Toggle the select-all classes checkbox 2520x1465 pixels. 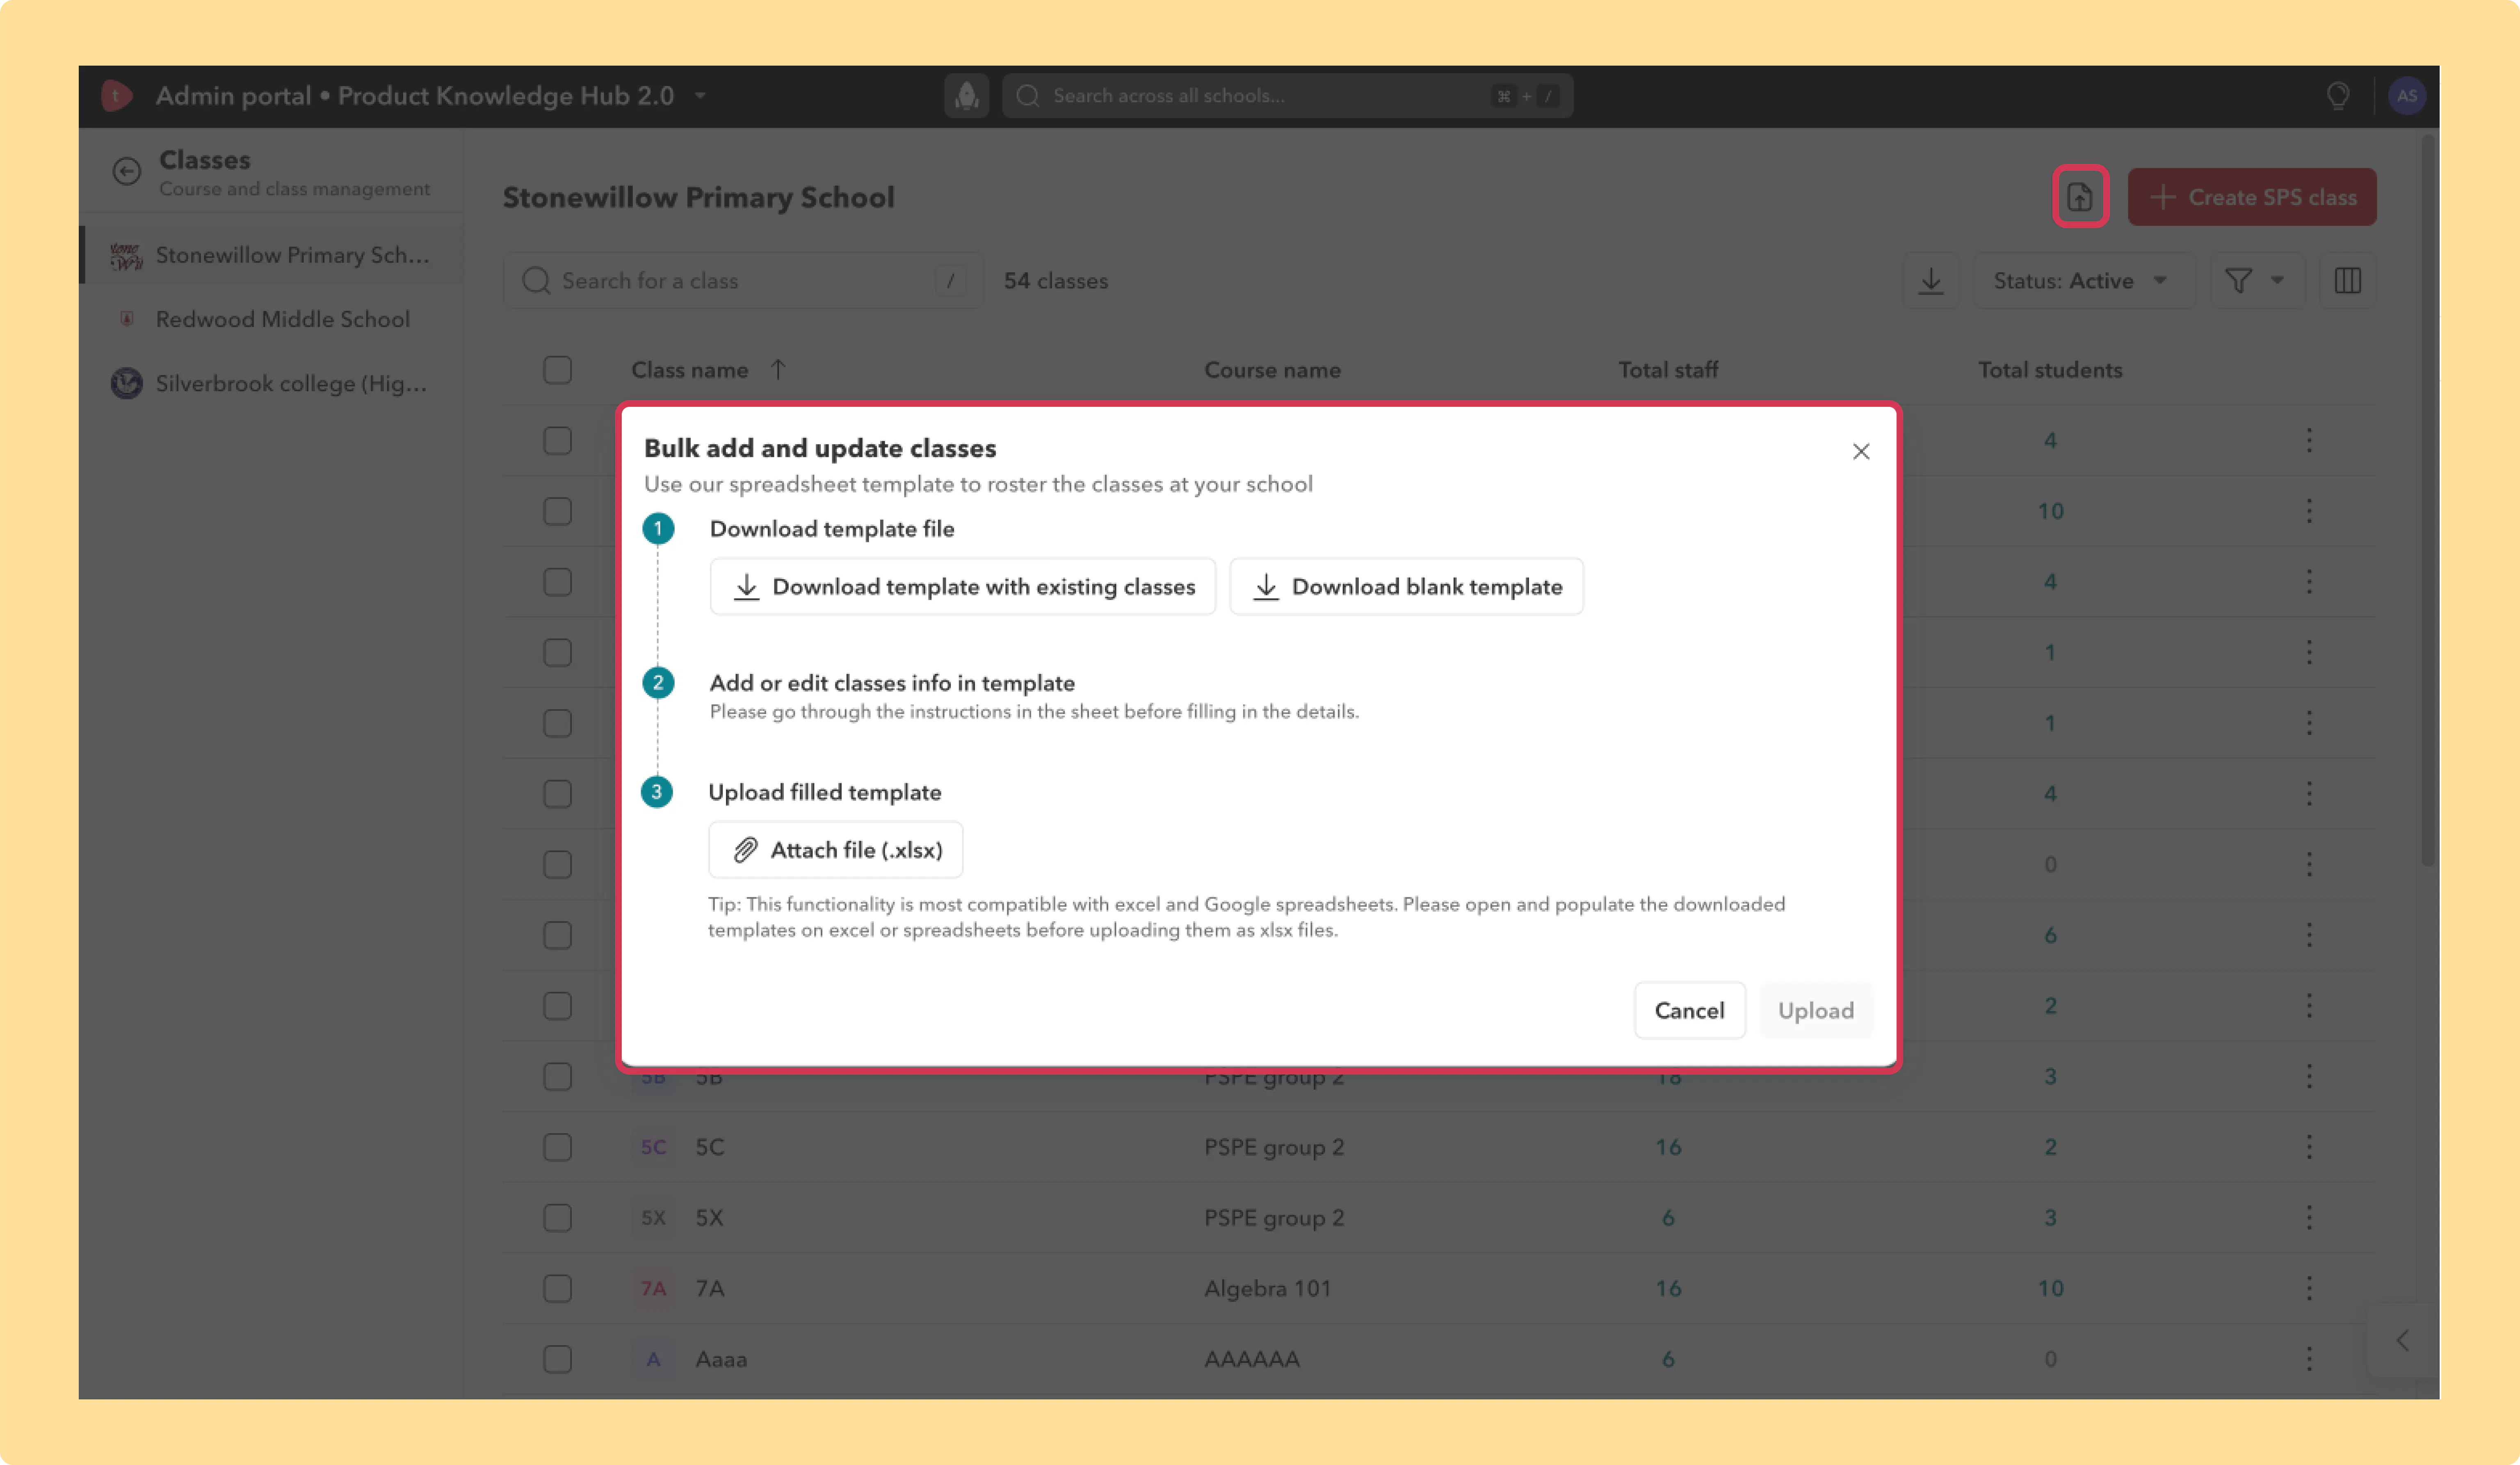coord(557,370)
